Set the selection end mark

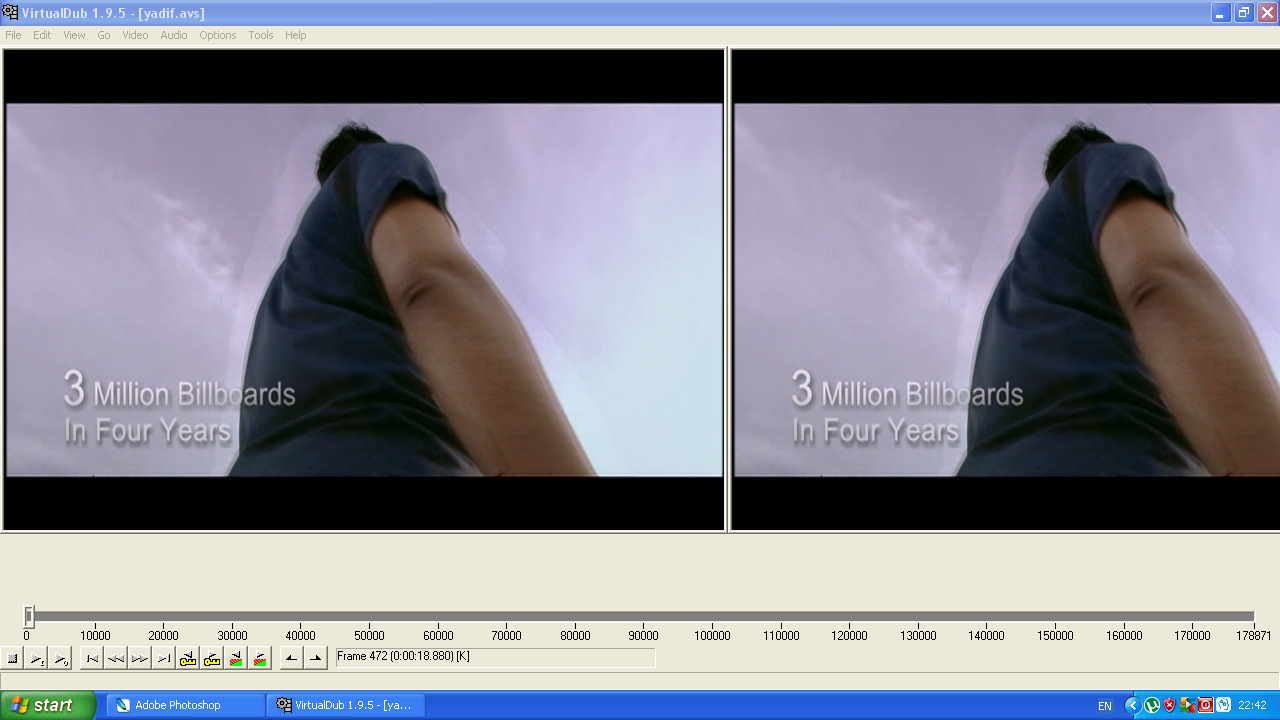pyautogui.click(x=315, y=658)
